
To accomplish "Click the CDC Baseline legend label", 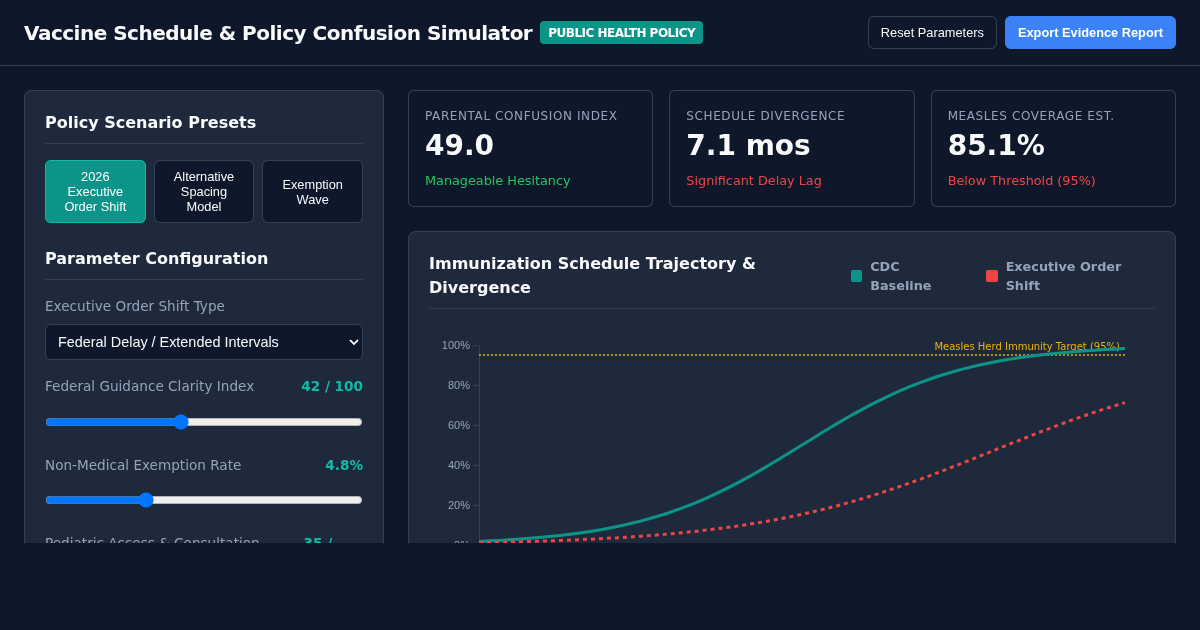I will (x=900, y=276).
